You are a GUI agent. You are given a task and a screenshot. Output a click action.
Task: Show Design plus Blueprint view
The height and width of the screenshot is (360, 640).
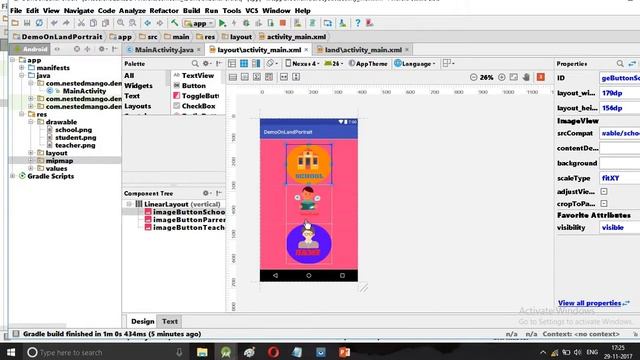click(256, 64)
